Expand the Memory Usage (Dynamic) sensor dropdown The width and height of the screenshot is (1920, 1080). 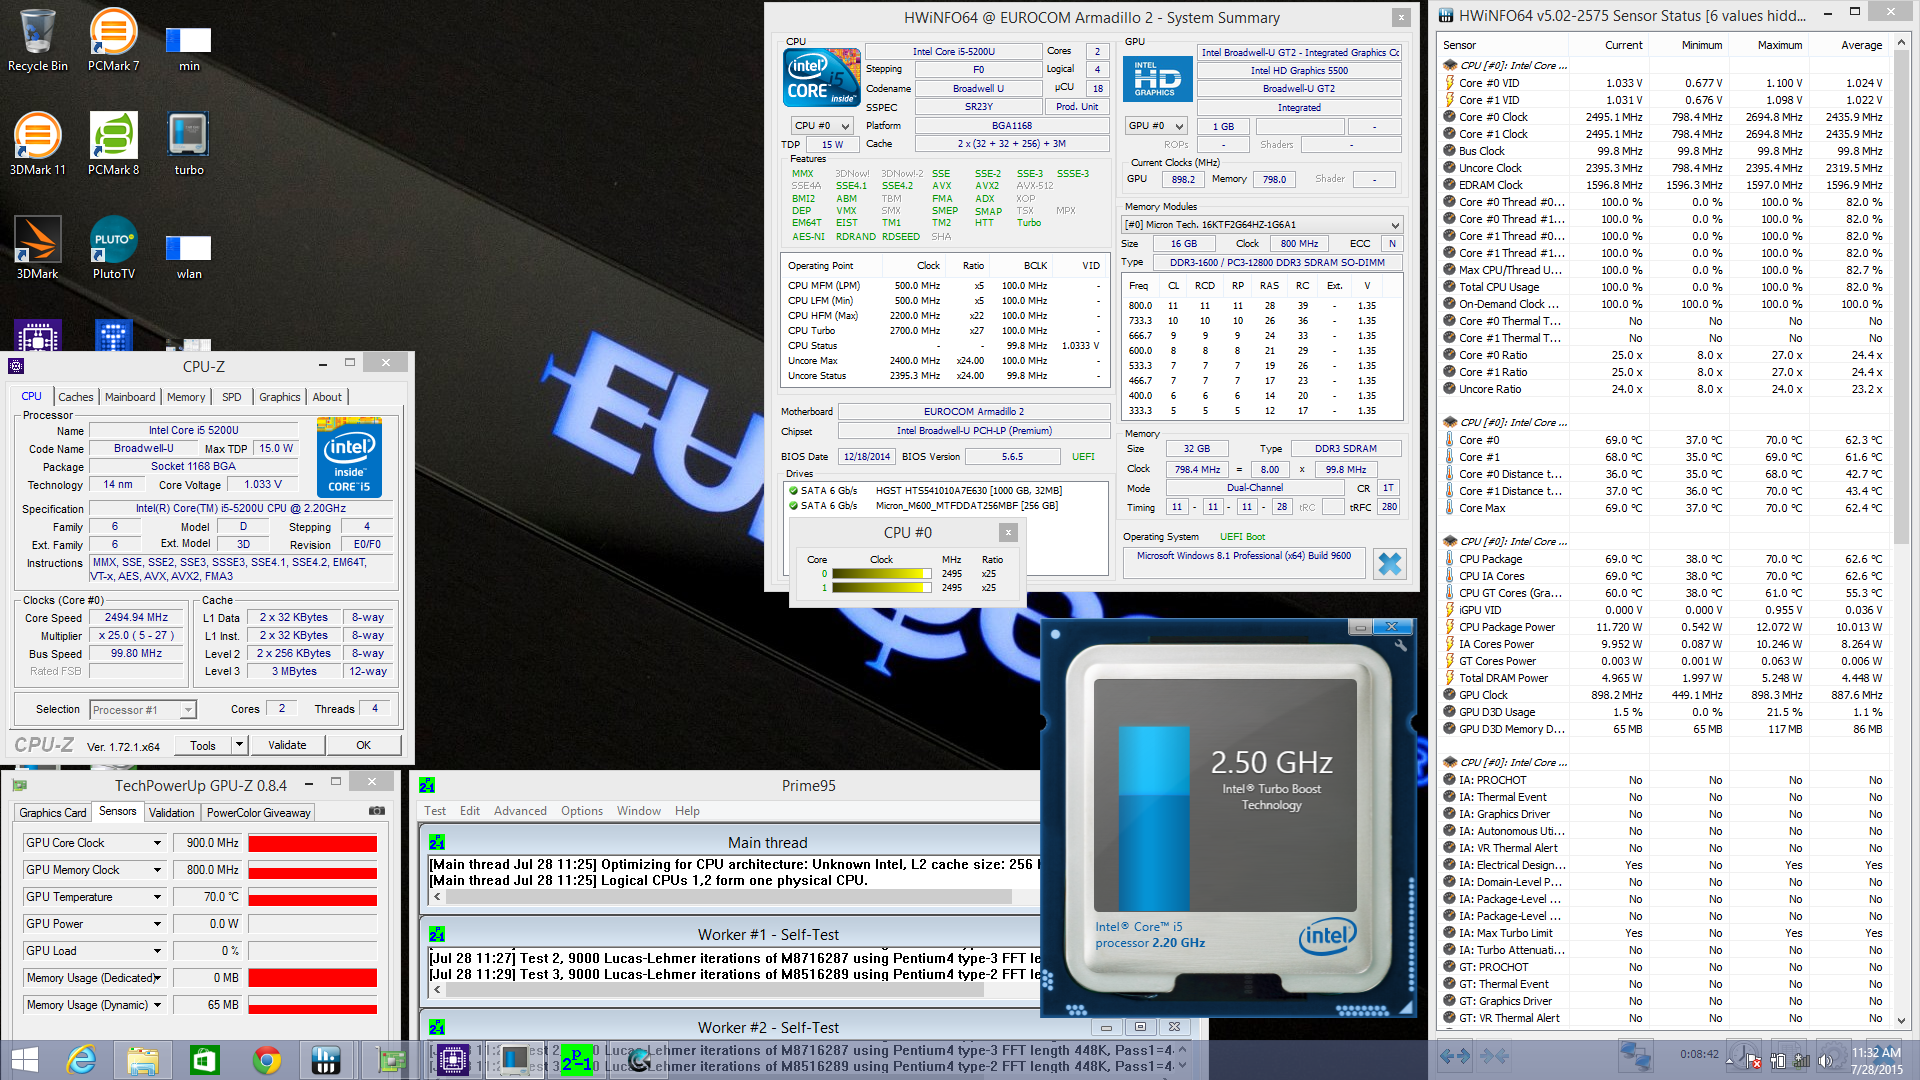pyautogui.click(x=157, y=1005)
